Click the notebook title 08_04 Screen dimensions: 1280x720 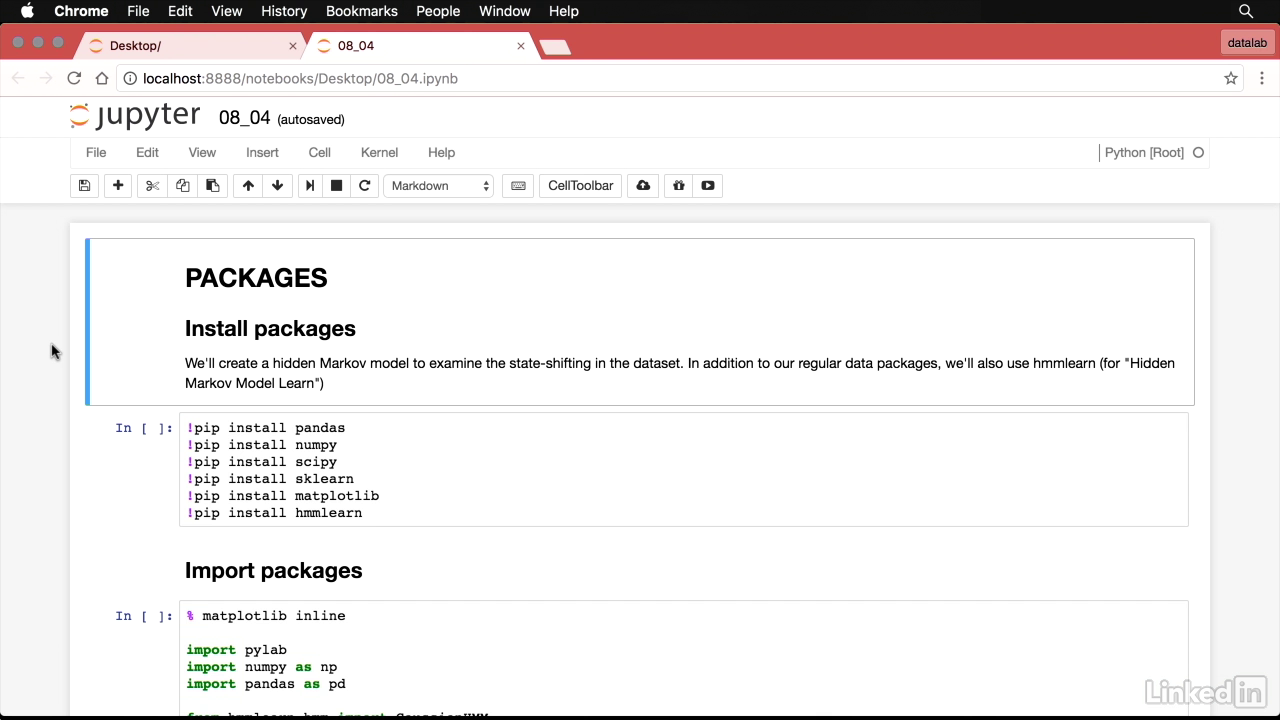[244, 118]
